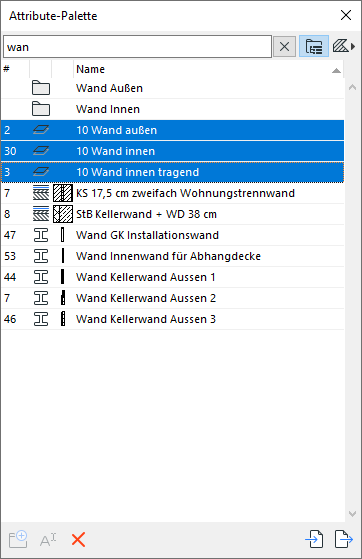Select Wand GK Installationswand profile

(173, 235)
